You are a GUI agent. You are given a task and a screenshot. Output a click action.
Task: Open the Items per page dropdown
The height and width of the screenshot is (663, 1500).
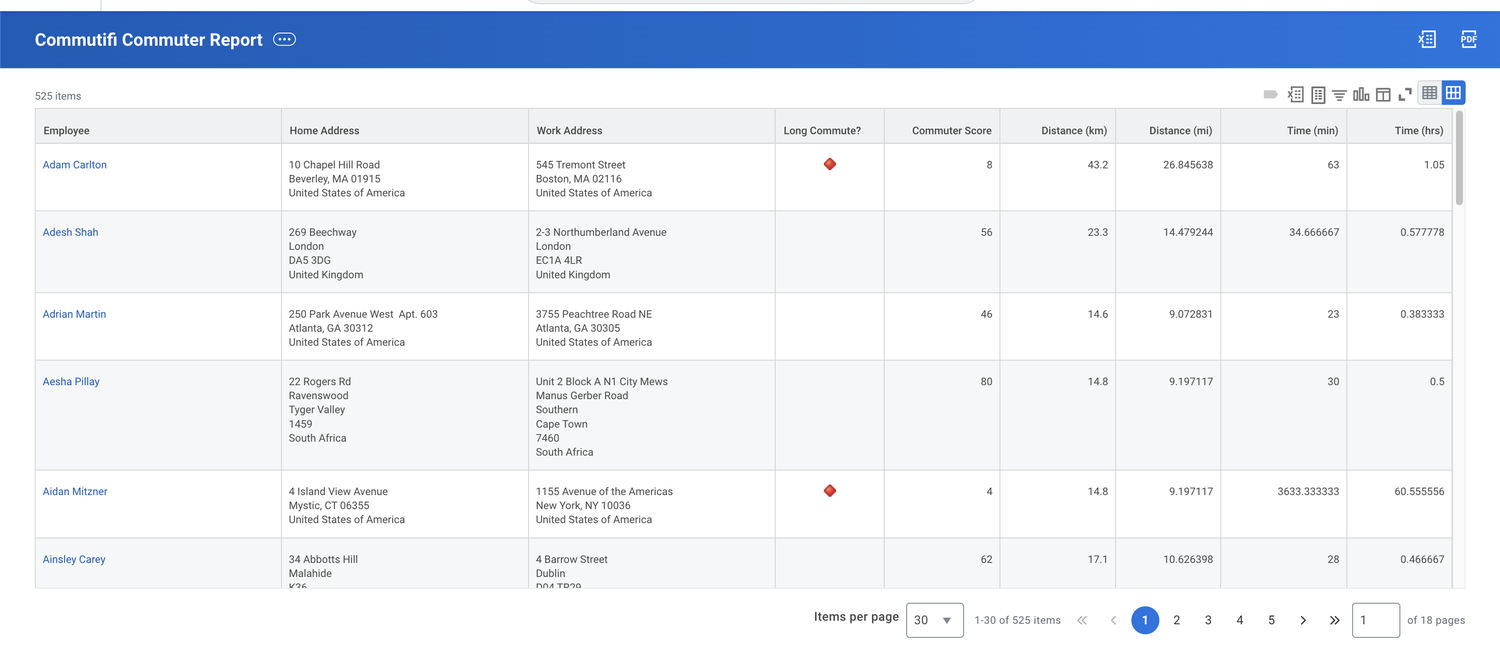coord(934,620)
